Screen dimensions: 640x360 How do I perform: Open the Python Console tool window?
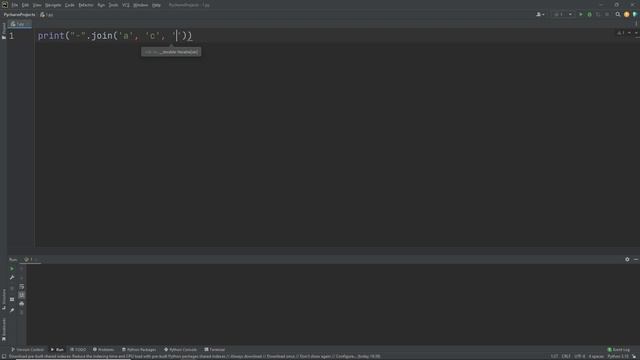tap(180, 350)
